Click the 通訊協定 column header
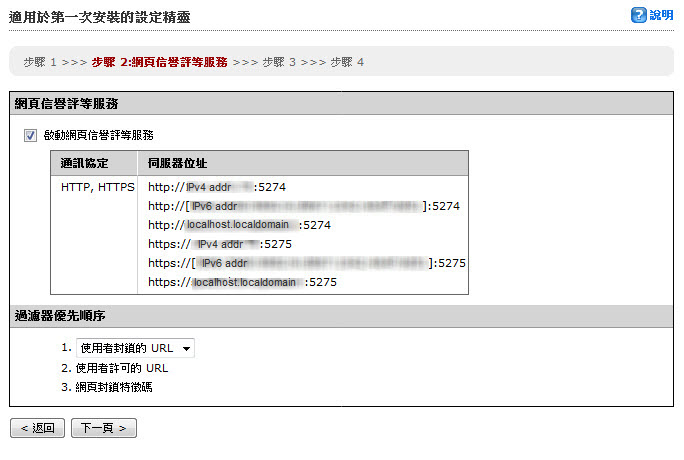Image resolution: width=684 pixels, height=460 pixels. coord(84,163)
